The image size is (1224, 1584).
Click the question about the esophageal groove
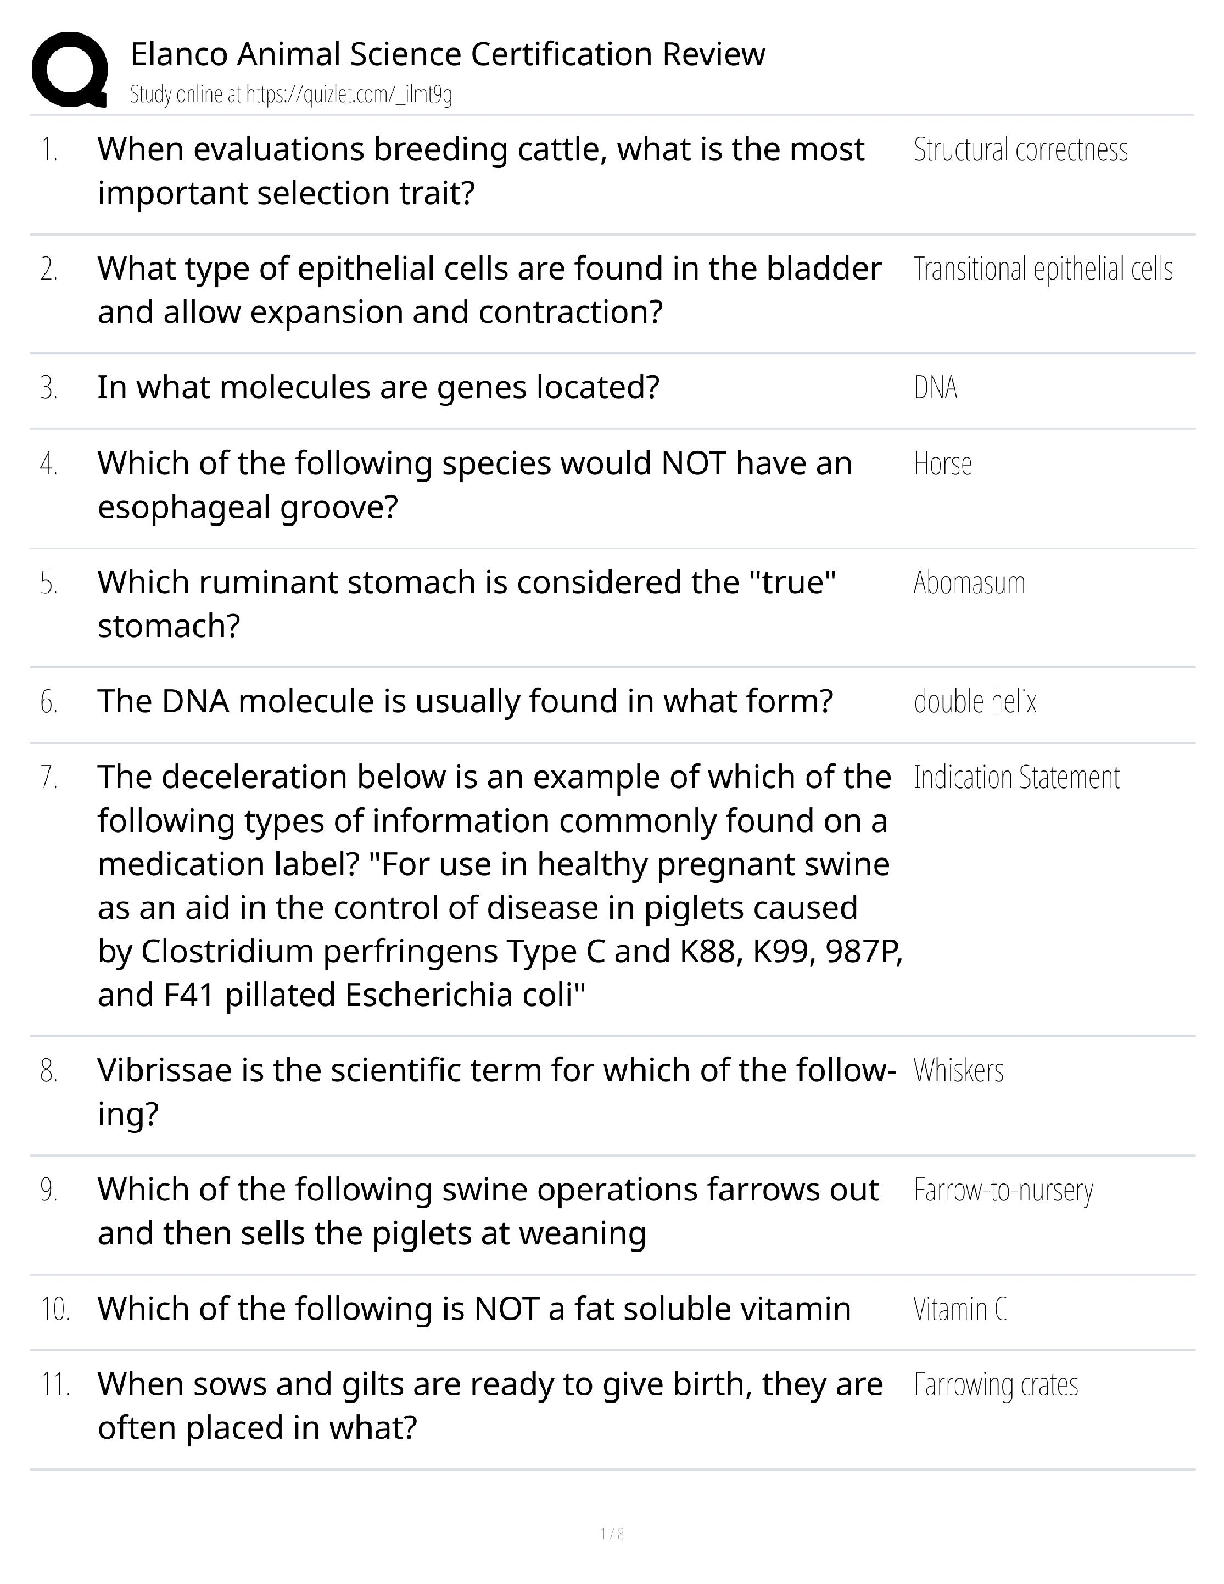click(x=474, y=485)
